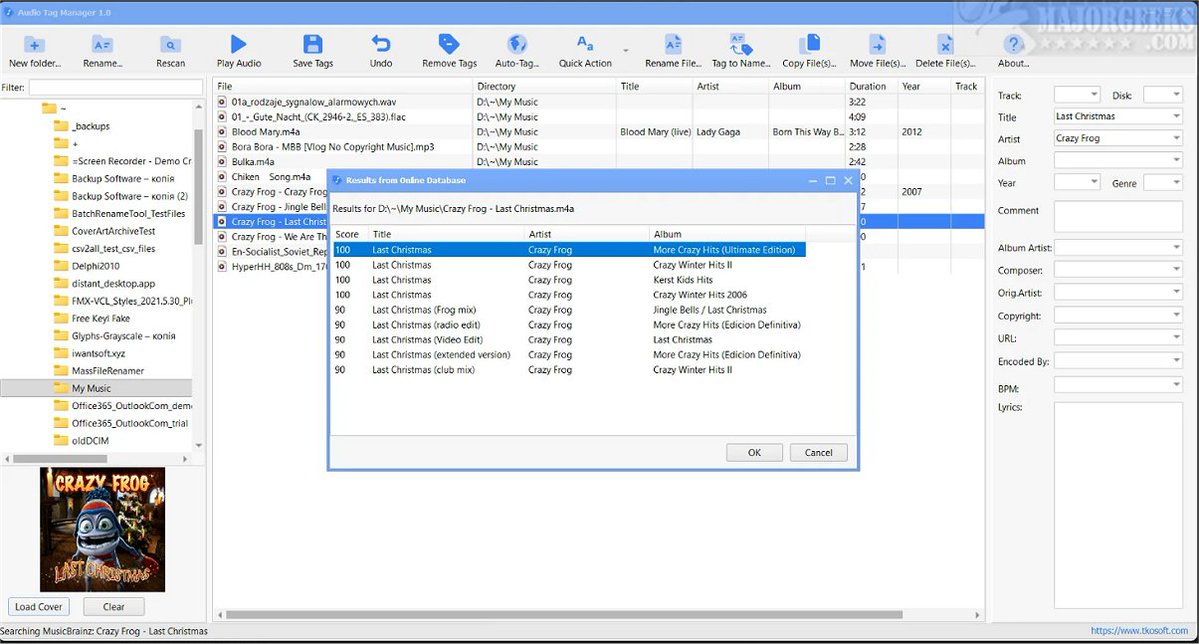Viewport: 1199px width, 644px height.
Task: Click the Crazy Frog cover art thumbnail
Action: click(x=102, y=529)
